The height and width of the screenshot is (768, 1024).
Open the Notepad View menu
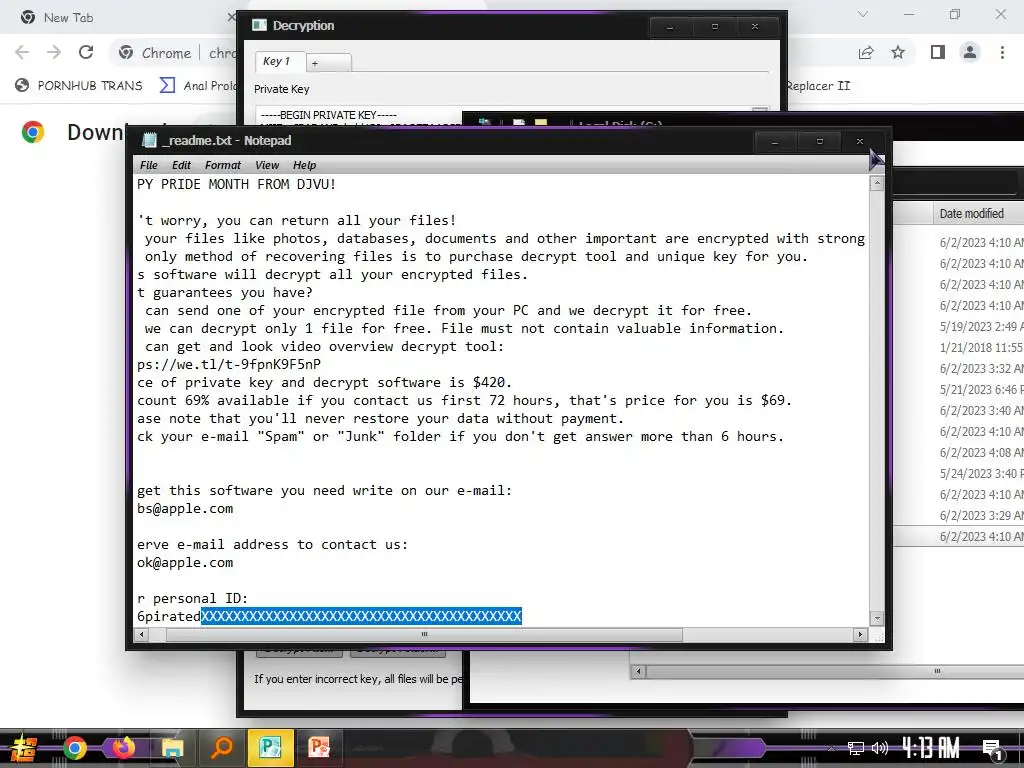pyautogui.click(x=266, y=165)
